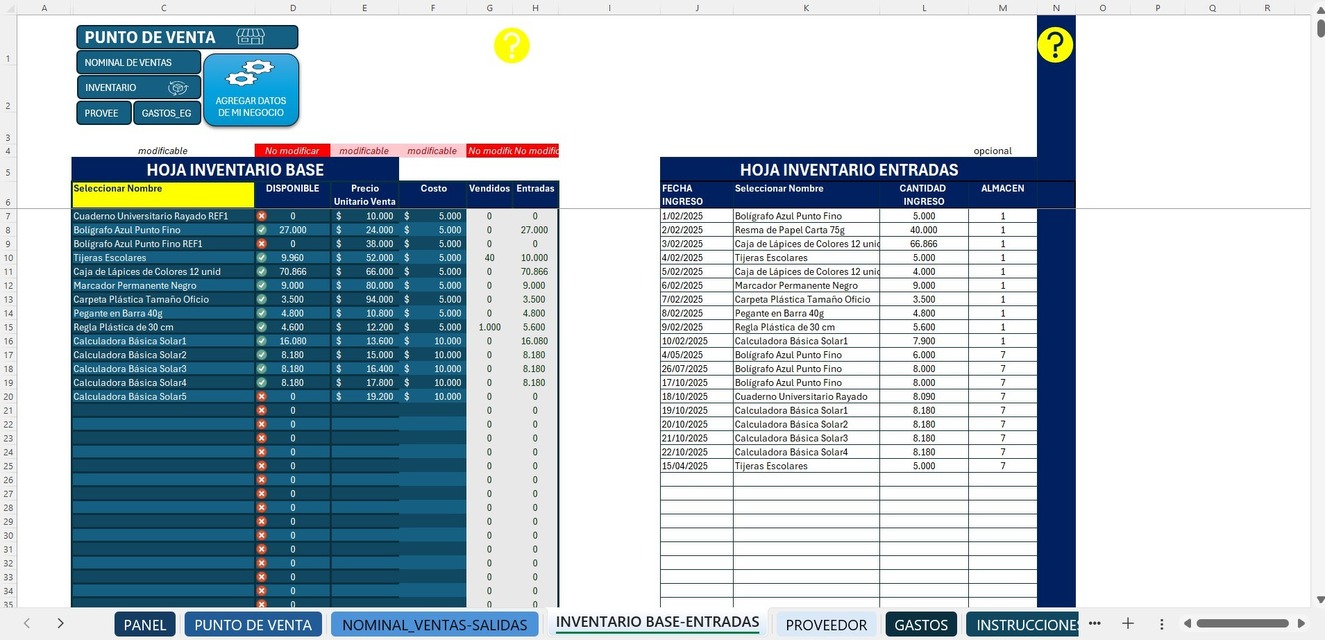Click the Precio Unitario Venta header cell

point(364,194)
